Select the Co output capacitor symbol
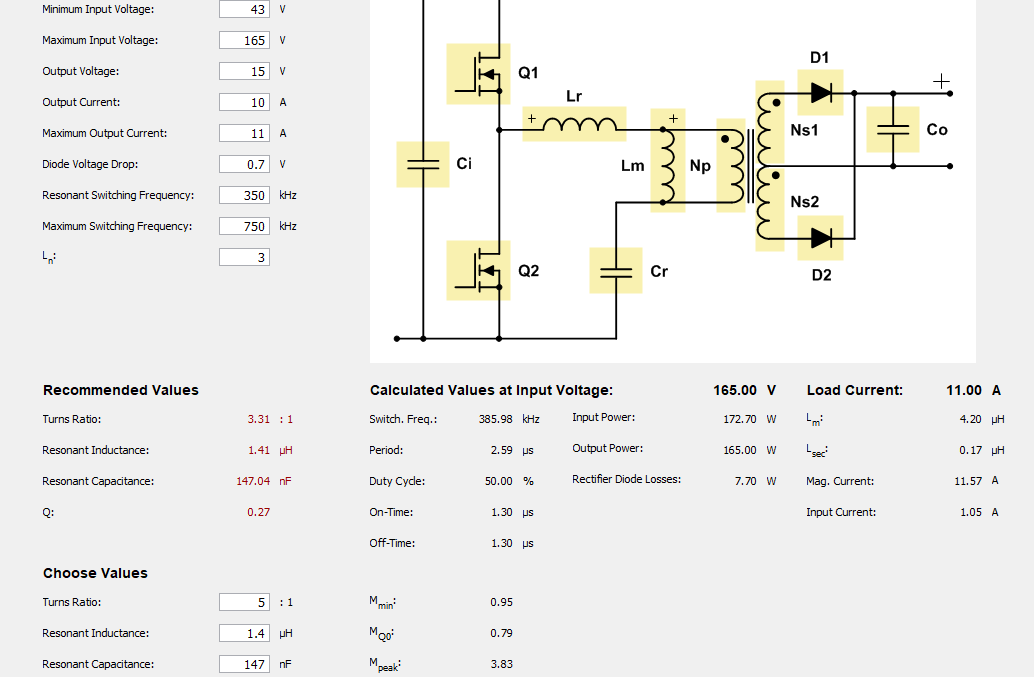1034x677 pixels. (x=892, y=129)
